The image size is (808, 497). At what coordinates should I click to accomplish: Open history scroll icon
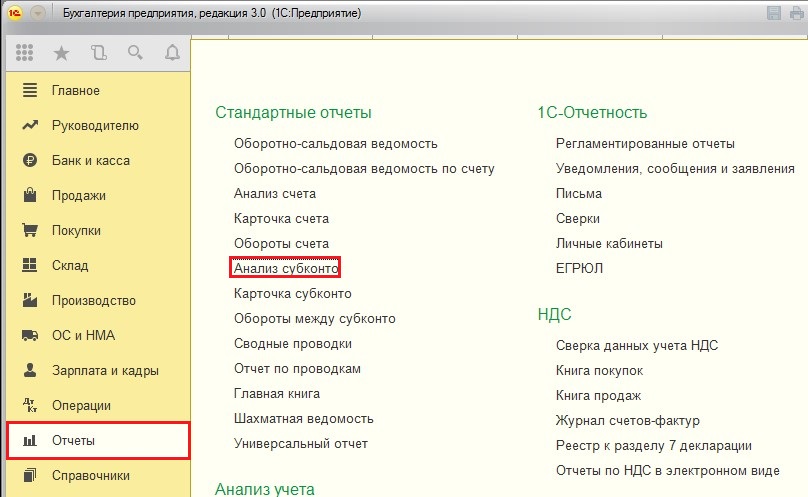[98, 53]
